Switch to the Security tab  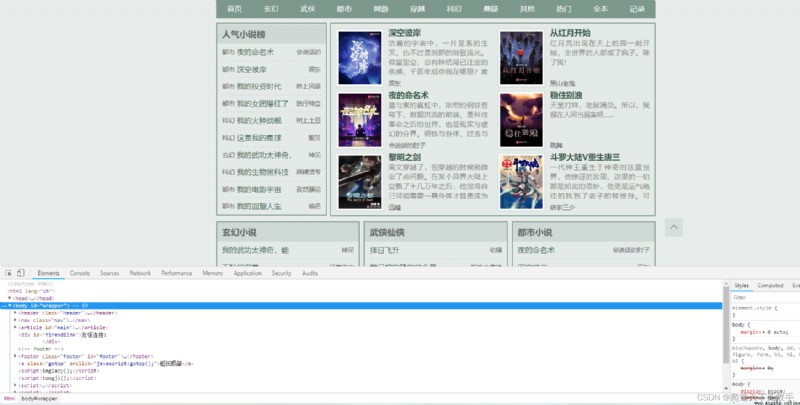pos(281,273)
